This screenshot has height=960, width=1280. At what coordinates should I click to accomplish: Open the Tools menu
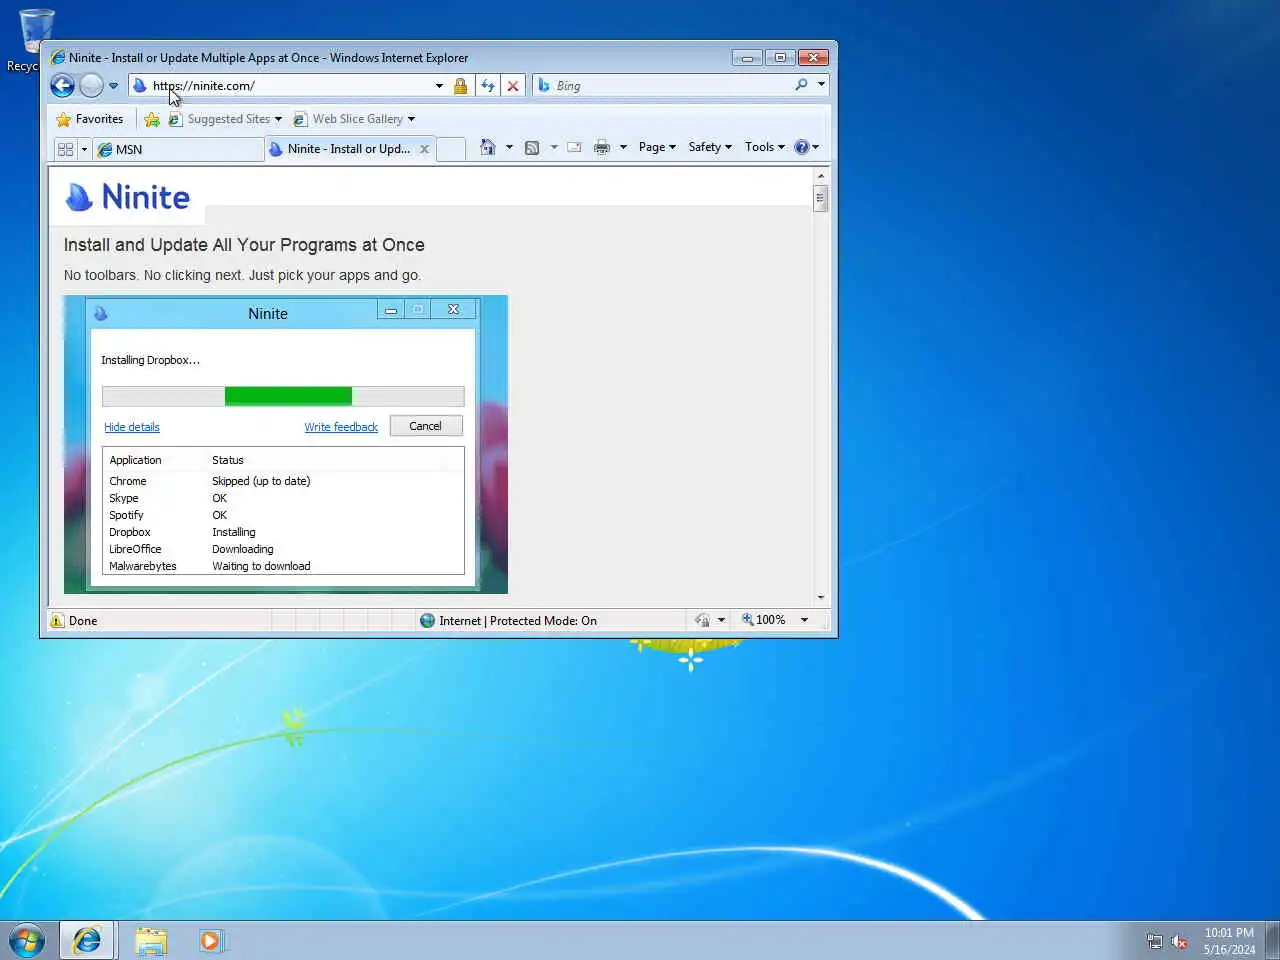coord(765,147)
